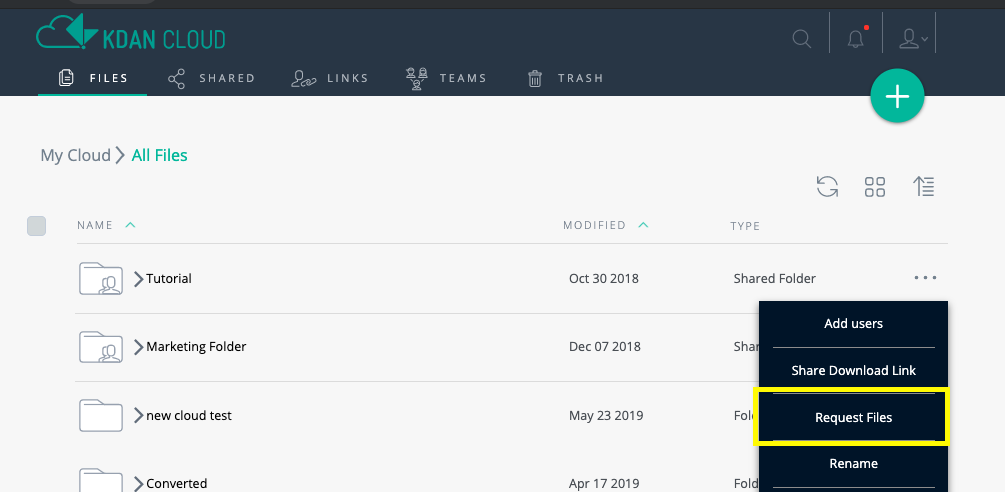
Task: Click the sort order icon
Action: point(924,186)
